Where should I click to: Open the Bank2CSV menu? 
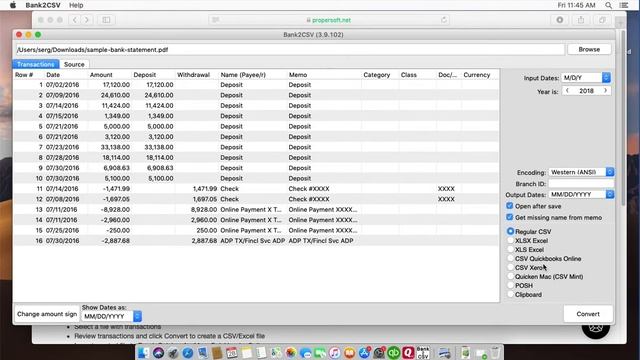coord(43,5)
